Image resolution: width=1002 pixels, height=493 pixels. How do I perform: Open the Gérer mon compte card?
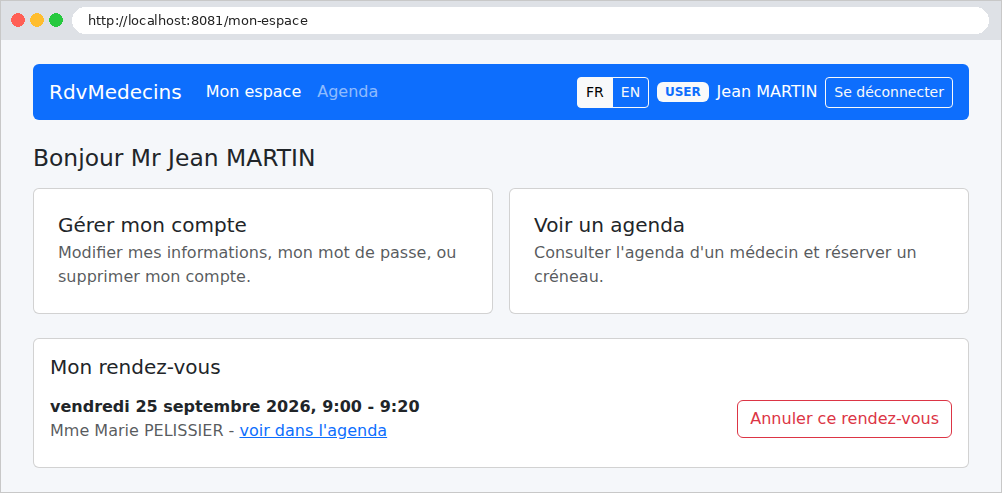pyautogui.click(x=263, y=251)
